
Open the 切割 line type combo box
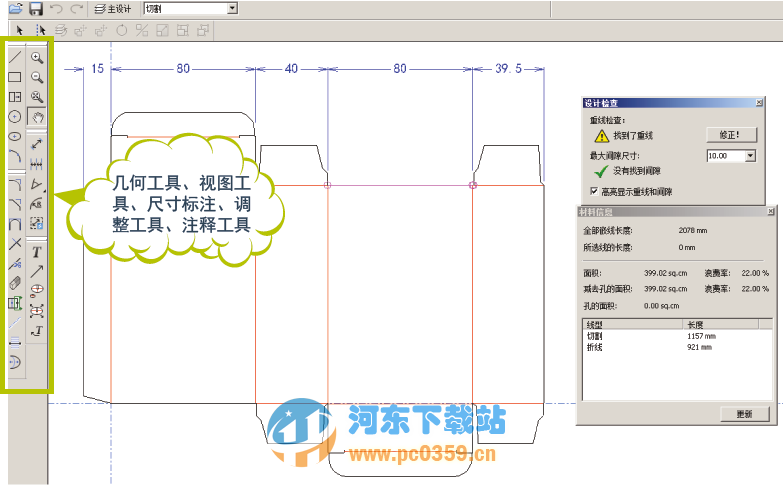tap(190, 8)
